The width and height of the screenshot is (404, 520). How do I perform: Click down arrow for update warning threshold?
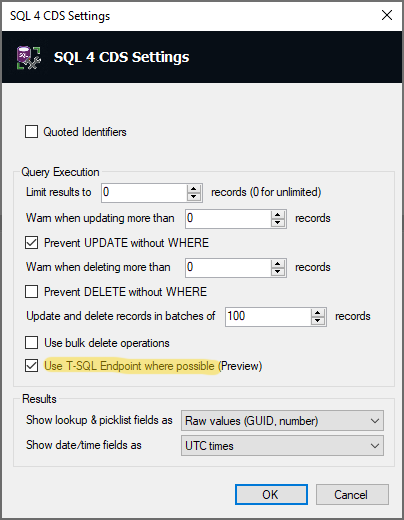coord(278,223)
